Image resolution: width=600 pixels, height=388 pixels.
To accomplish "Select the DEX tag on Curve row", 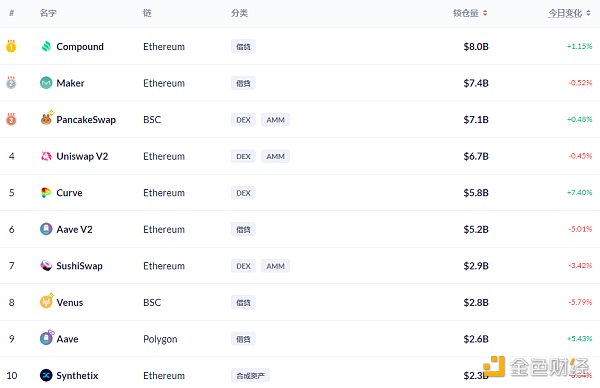I will (243, 193).
